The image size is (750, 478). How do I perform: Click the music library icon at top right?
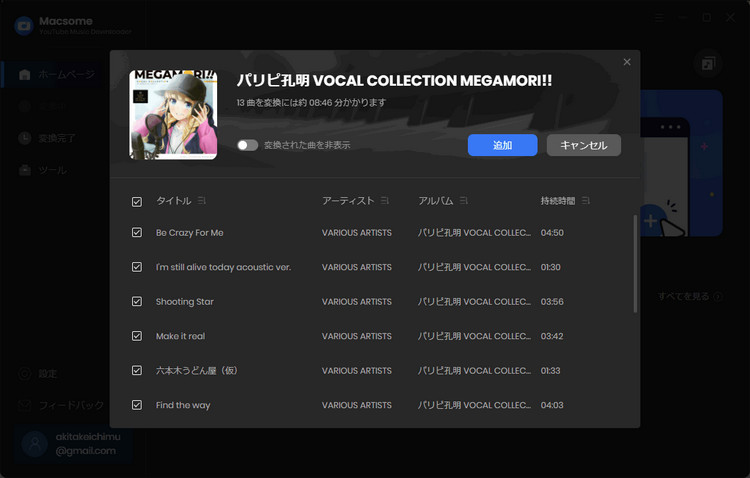(708, 63)
